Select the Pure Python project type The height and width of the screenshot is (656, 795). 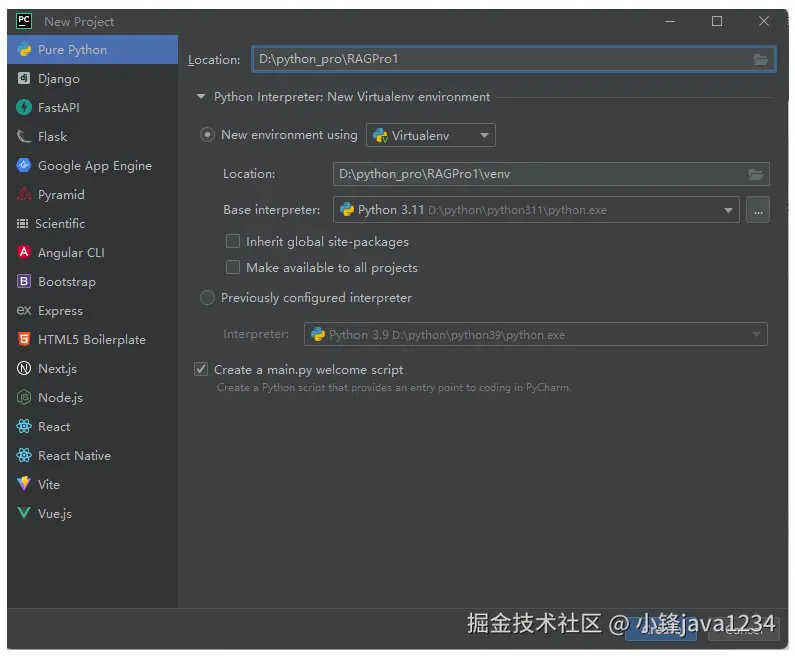coord(92,50)
